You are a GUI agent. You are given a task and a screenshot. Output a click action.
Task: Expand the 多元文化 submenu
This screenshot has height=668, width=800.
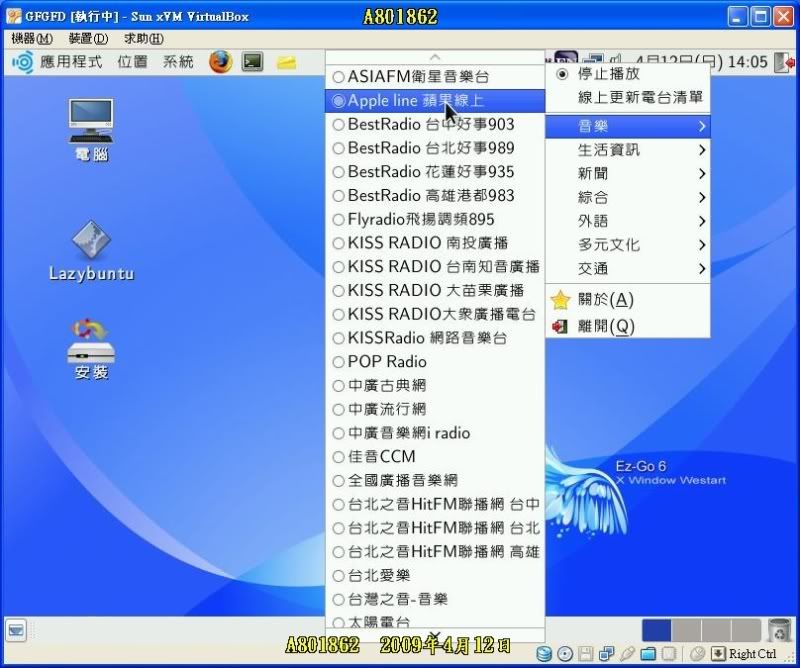[628, 245]
